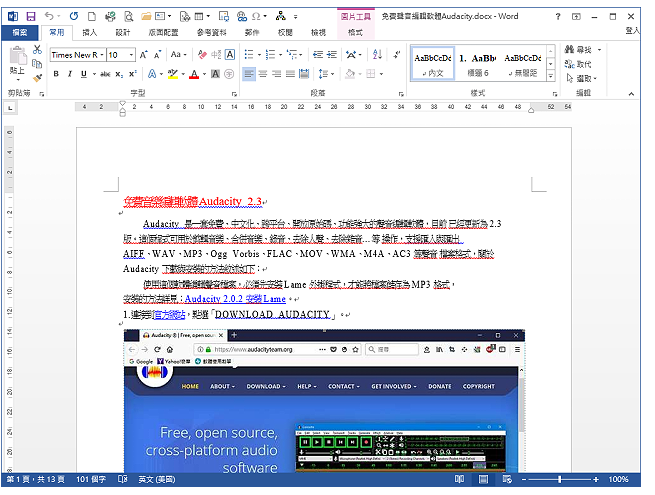Click the Open folder icon
Image resolution: width=655 pixels, height=495 pixels.
pos(146,16)
